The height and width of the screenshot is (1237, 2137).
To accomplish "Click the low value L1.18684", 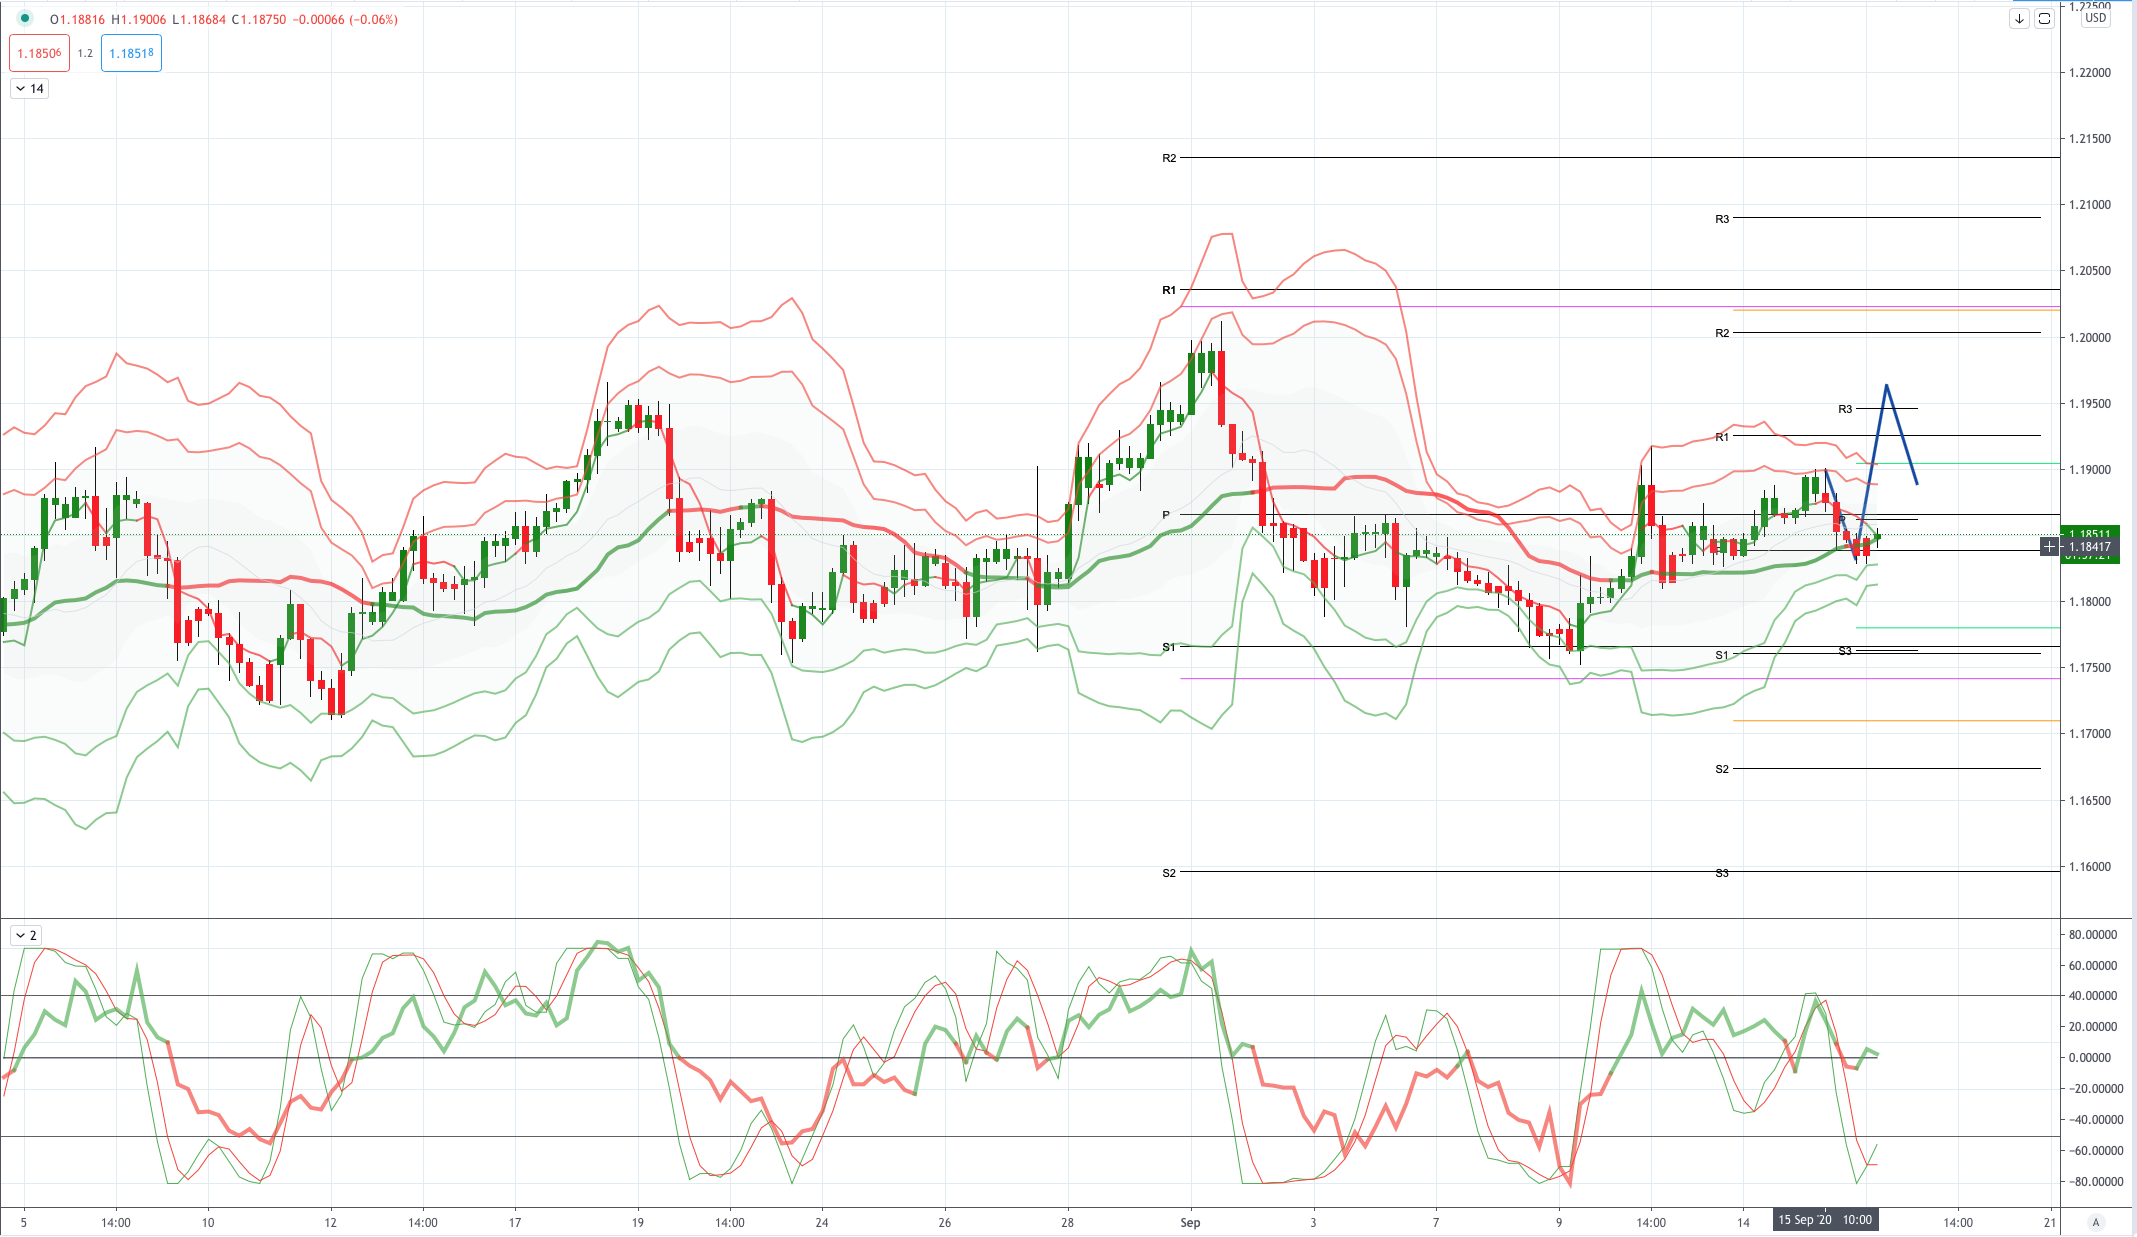I will (199, 19).
